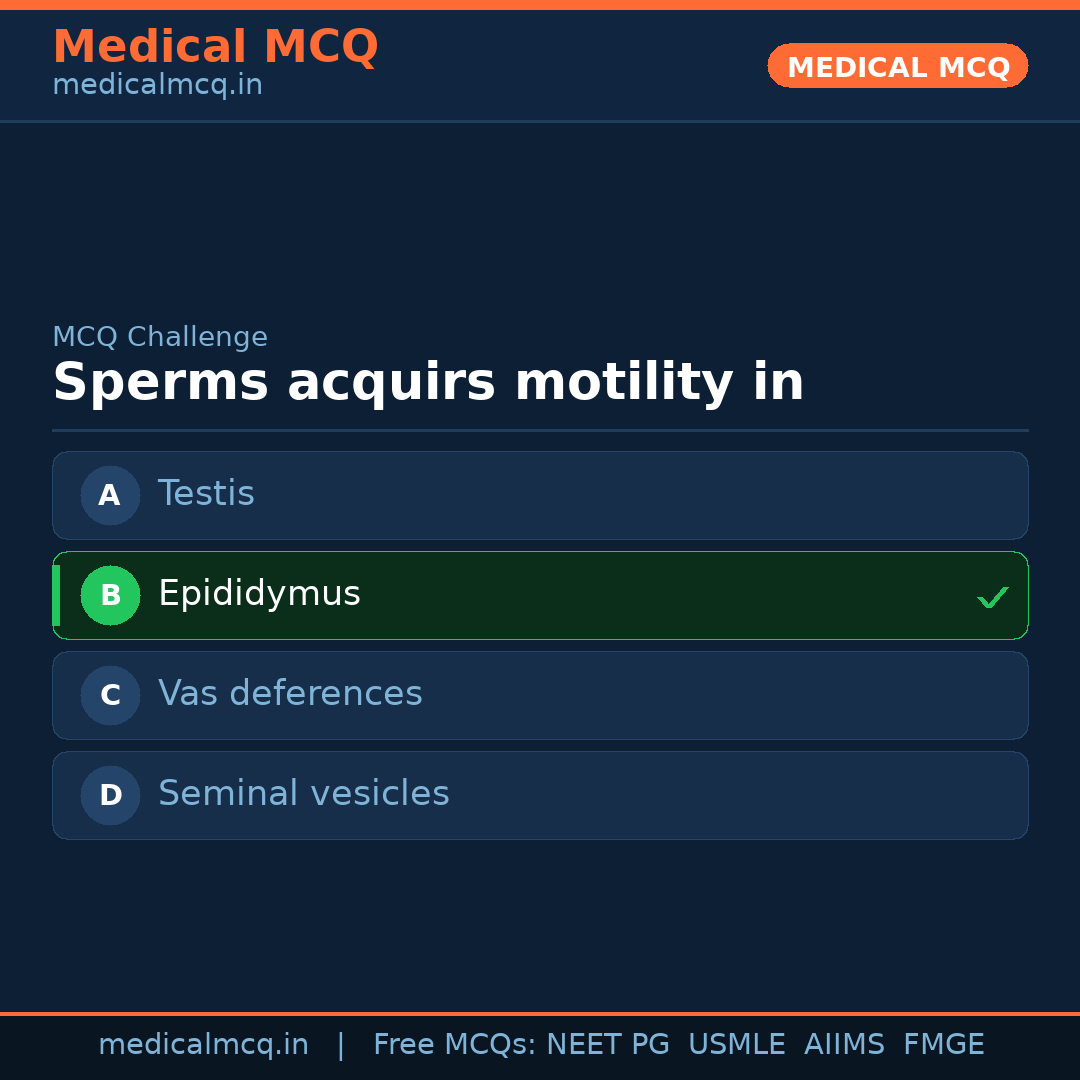Image resolution: width=1080 pixels, height=1080 pixels.
Task: Click the green accent bar on option B
Action: tap(56, 595)
